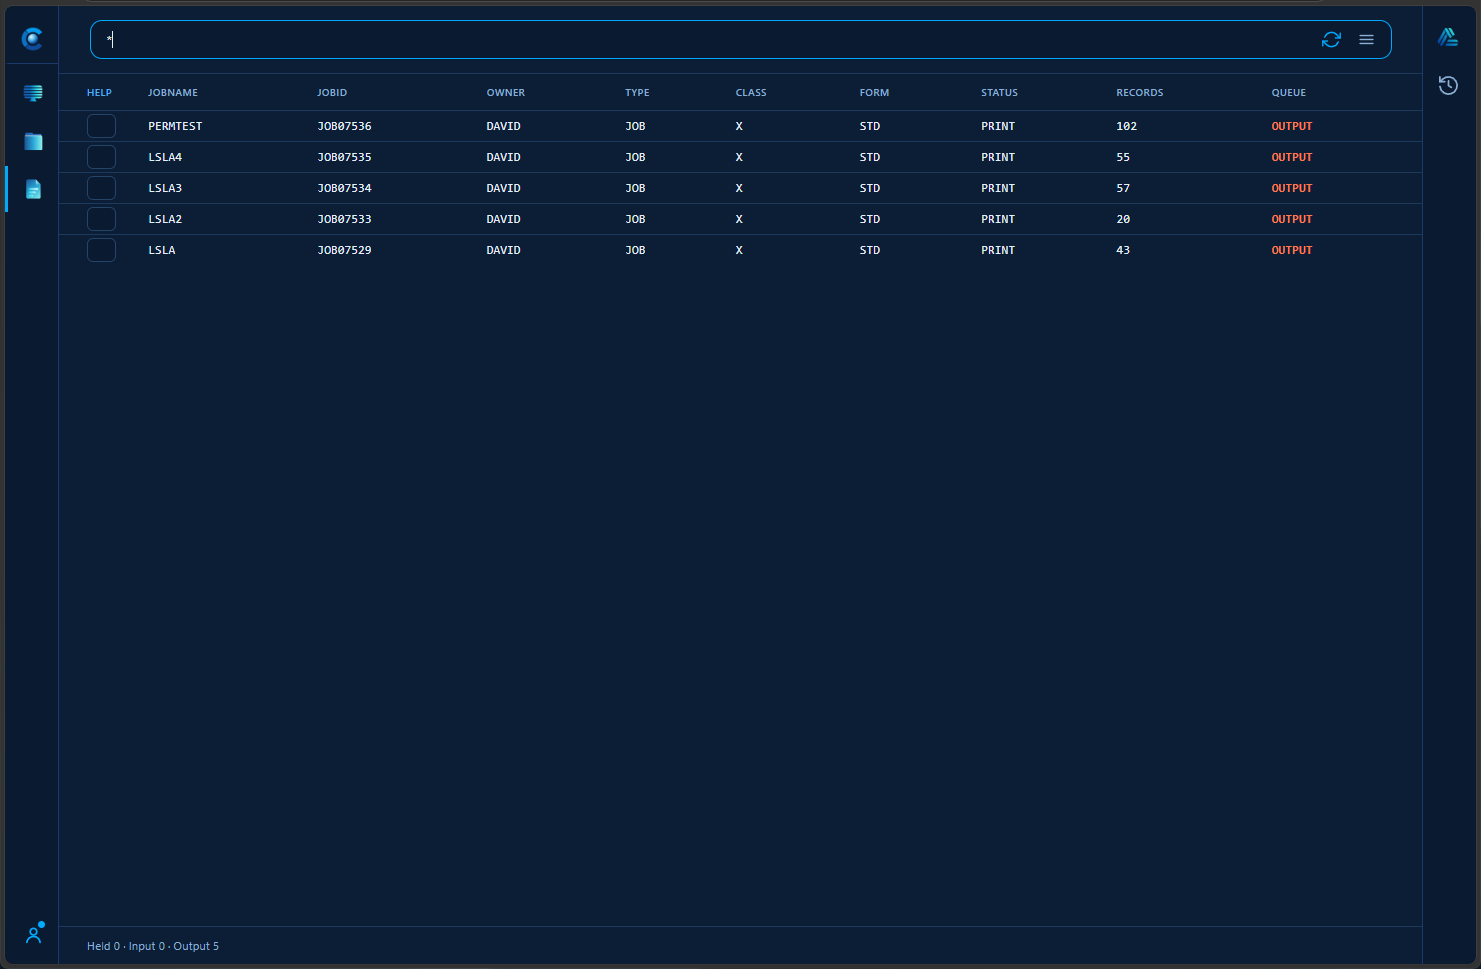Image resolution: width=1481 pixels, height=969 pixels.
Task: Select job ID JOB07529
Action: [344, 250]
